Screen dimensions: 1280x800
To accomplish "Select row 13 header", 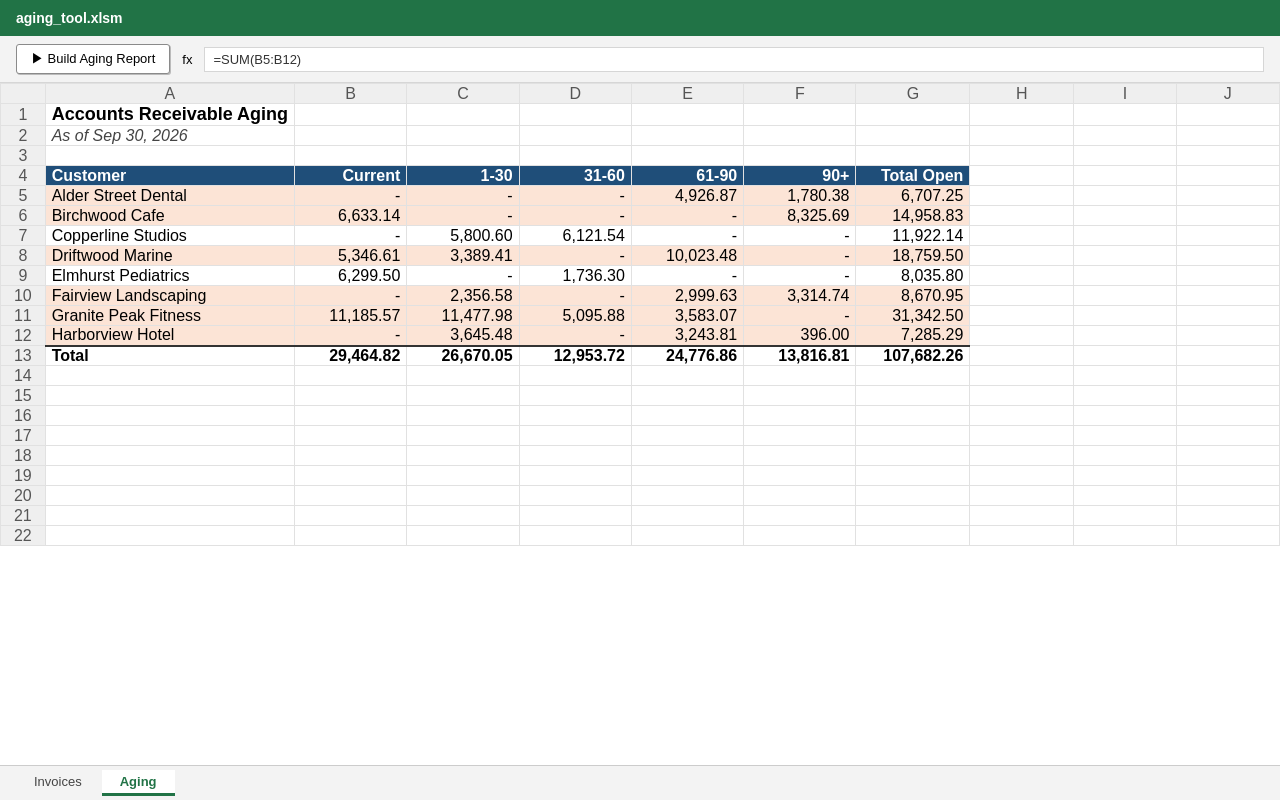I will pos(23,356).
